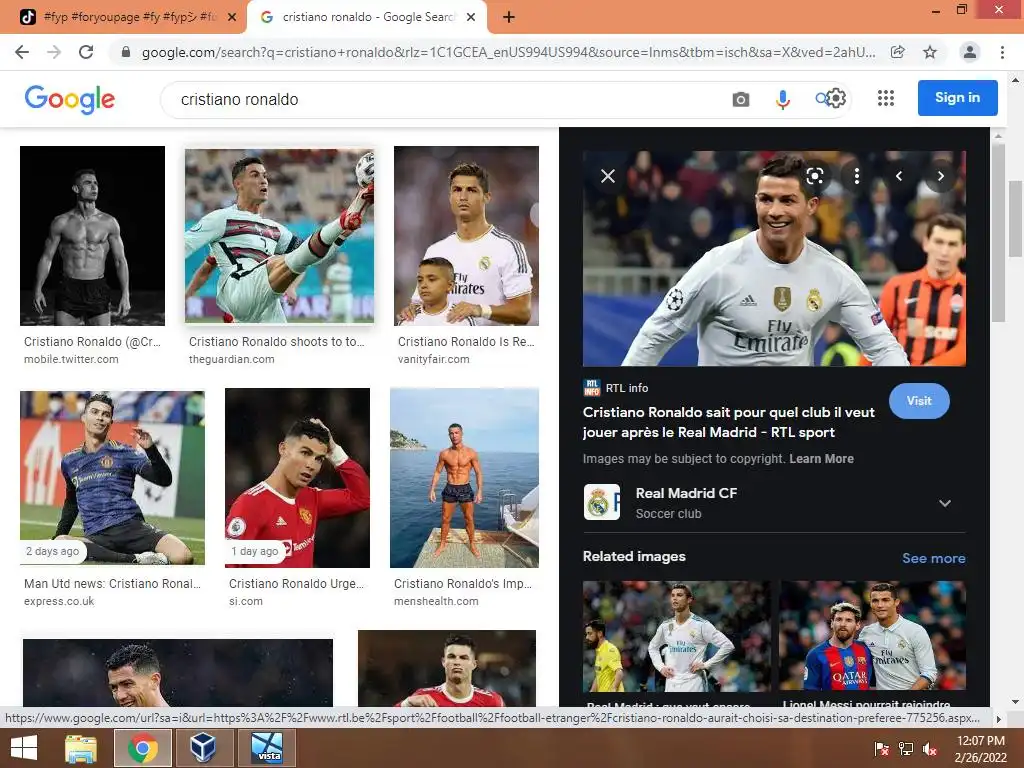This screenshot has height=768, width=1024.
Task: Open the Chrome profile avatar icon
Action: coord(970,52)
